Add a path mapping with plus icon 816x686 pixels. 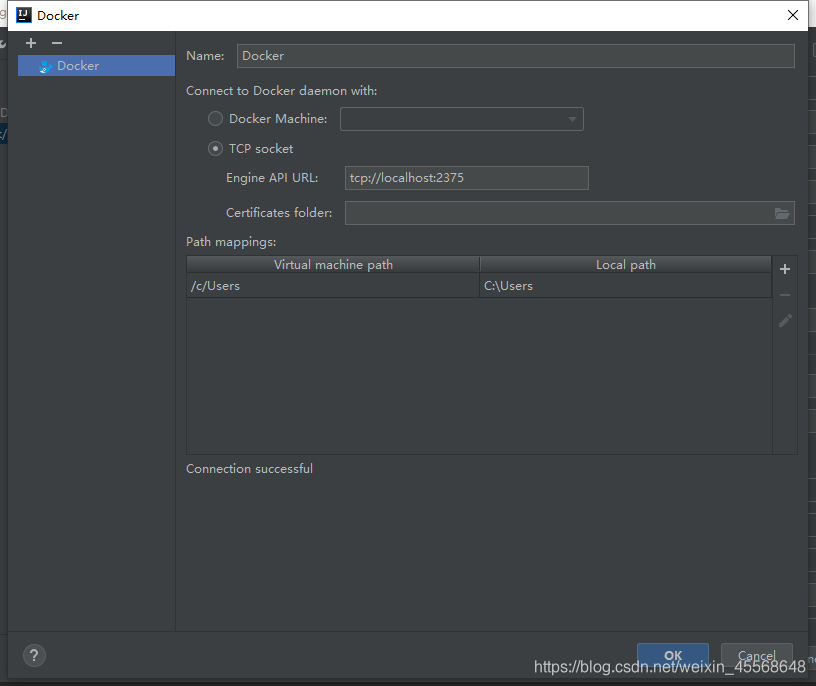785,269
